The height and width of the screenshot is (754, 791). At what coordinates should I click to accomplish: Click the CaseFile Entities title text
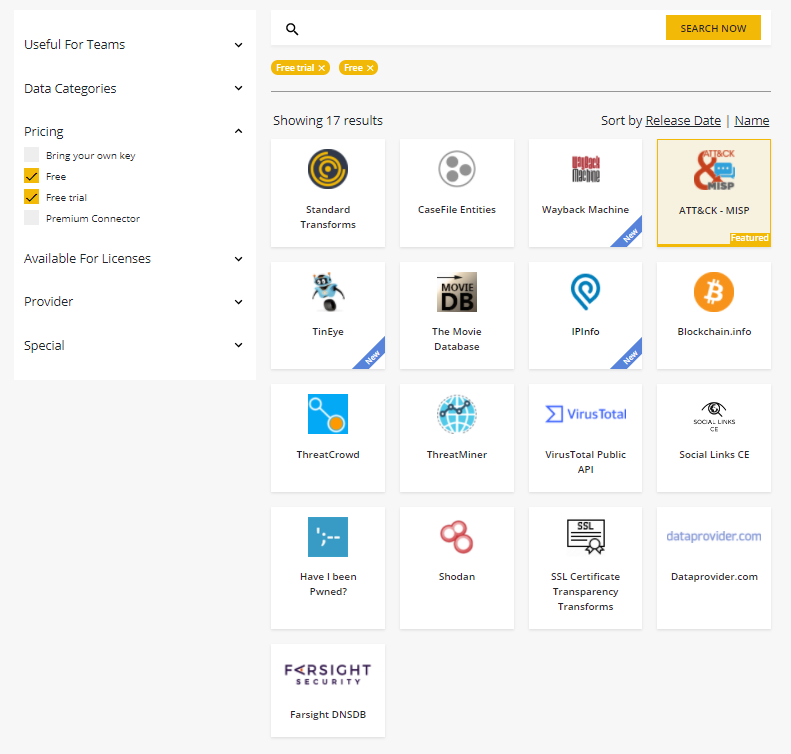(x=457, y=209)
